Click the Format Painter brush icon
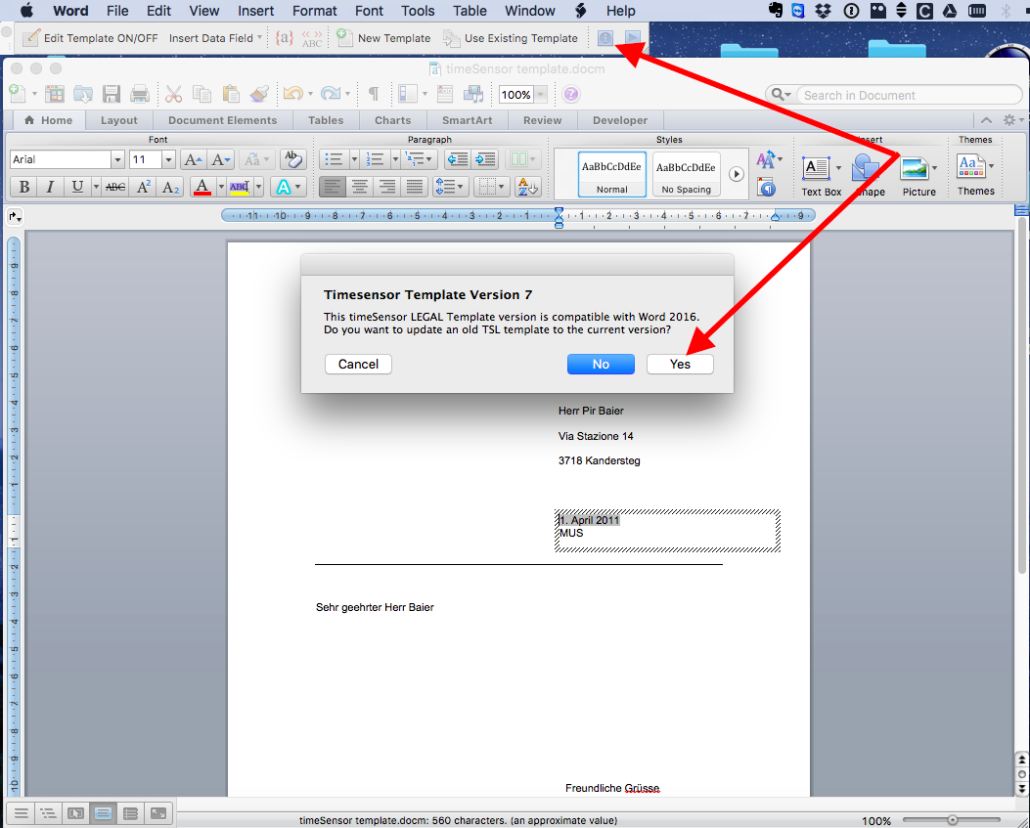The image size is (1030, 828). point(259,95)
